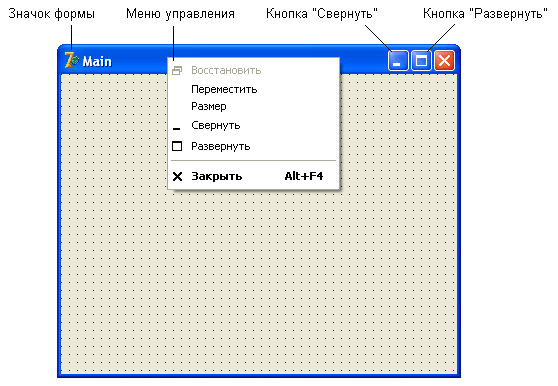558x386 pixels.
Task: Close the Main form with red X
Action: [x=444, y=61]
